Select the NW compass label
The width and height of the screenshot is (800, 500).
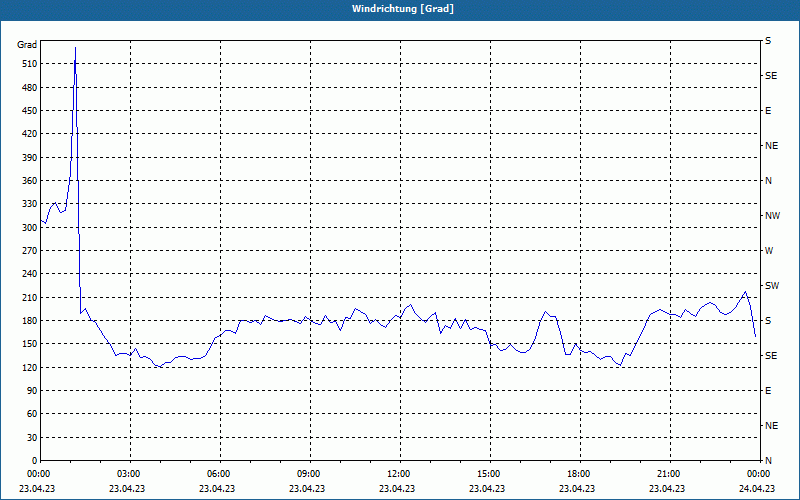[x=772, y=216]
